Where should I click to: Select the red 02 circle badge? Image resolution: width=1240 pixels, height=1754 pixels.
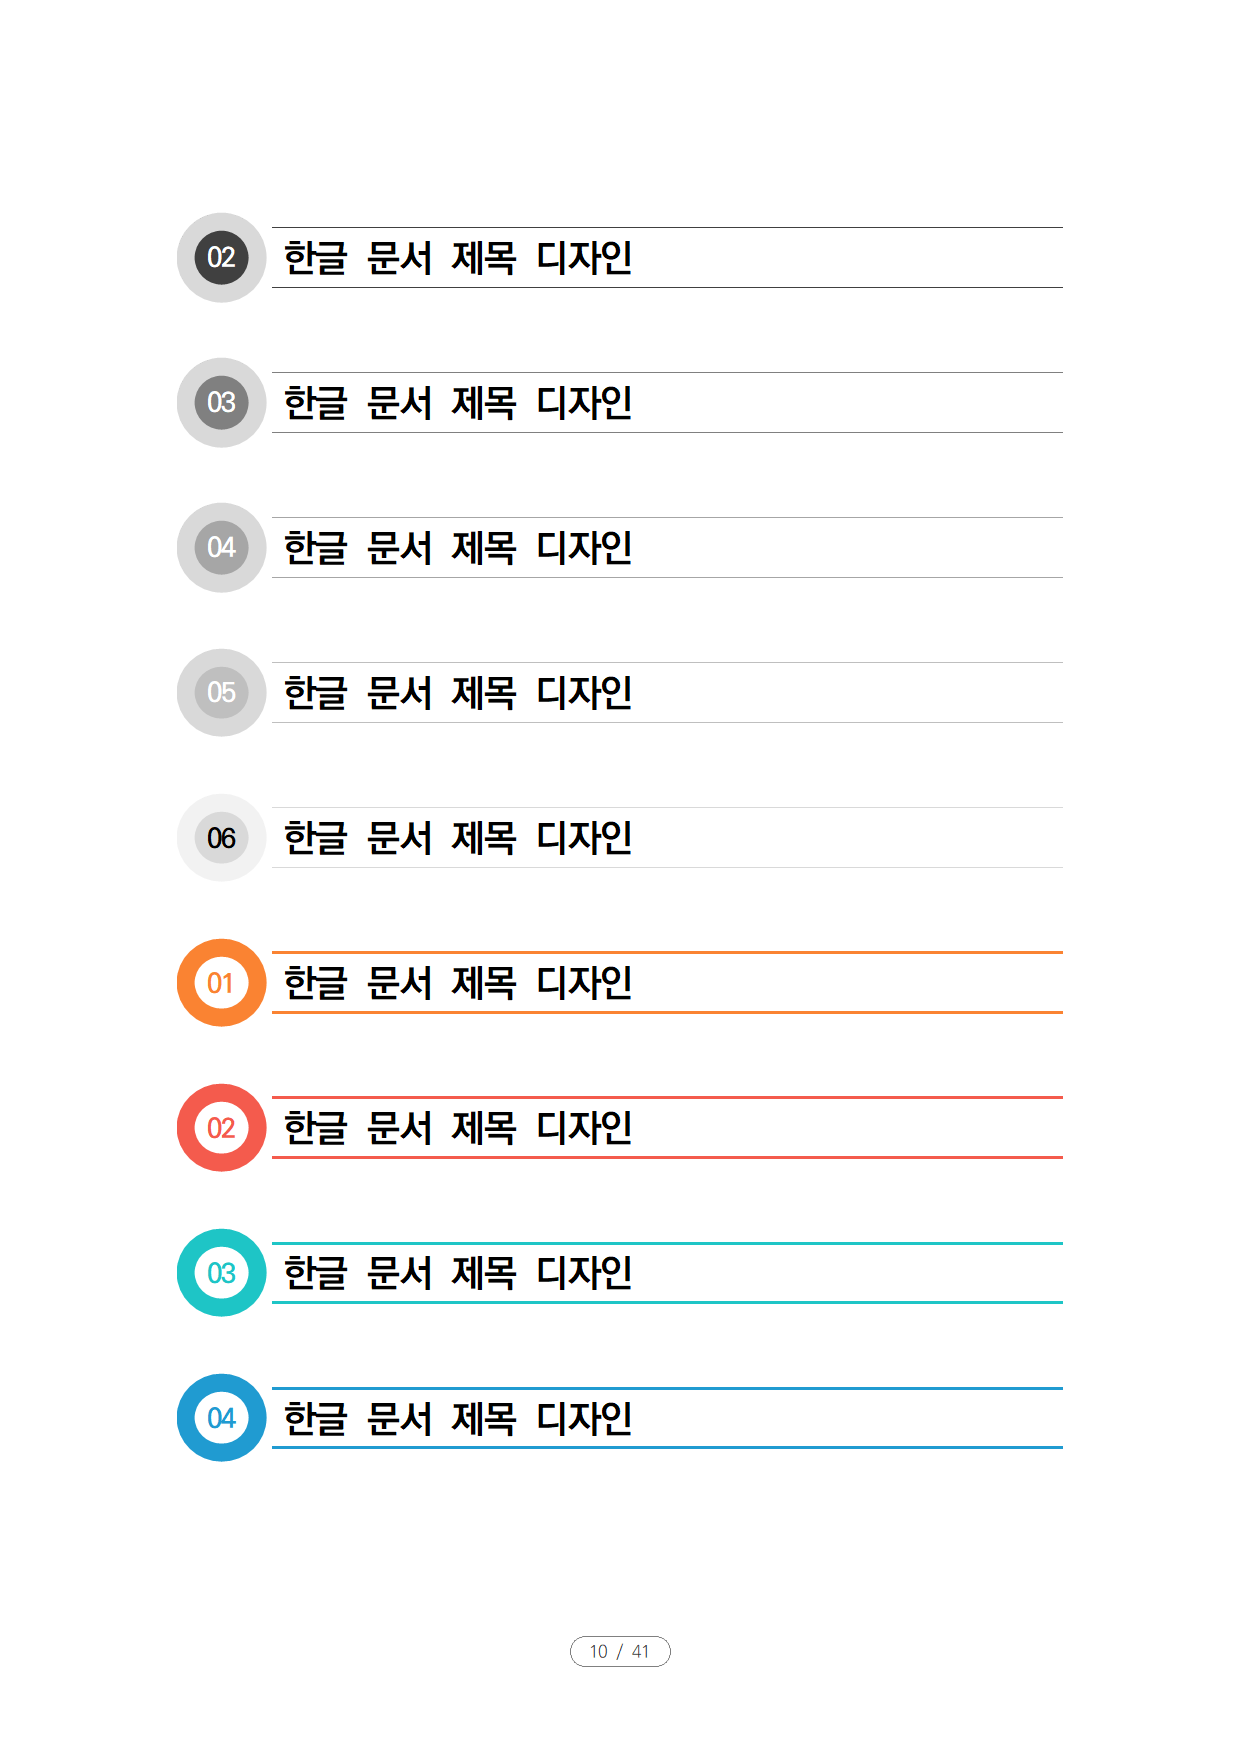pyautogui.click(x=221, y=1127)
